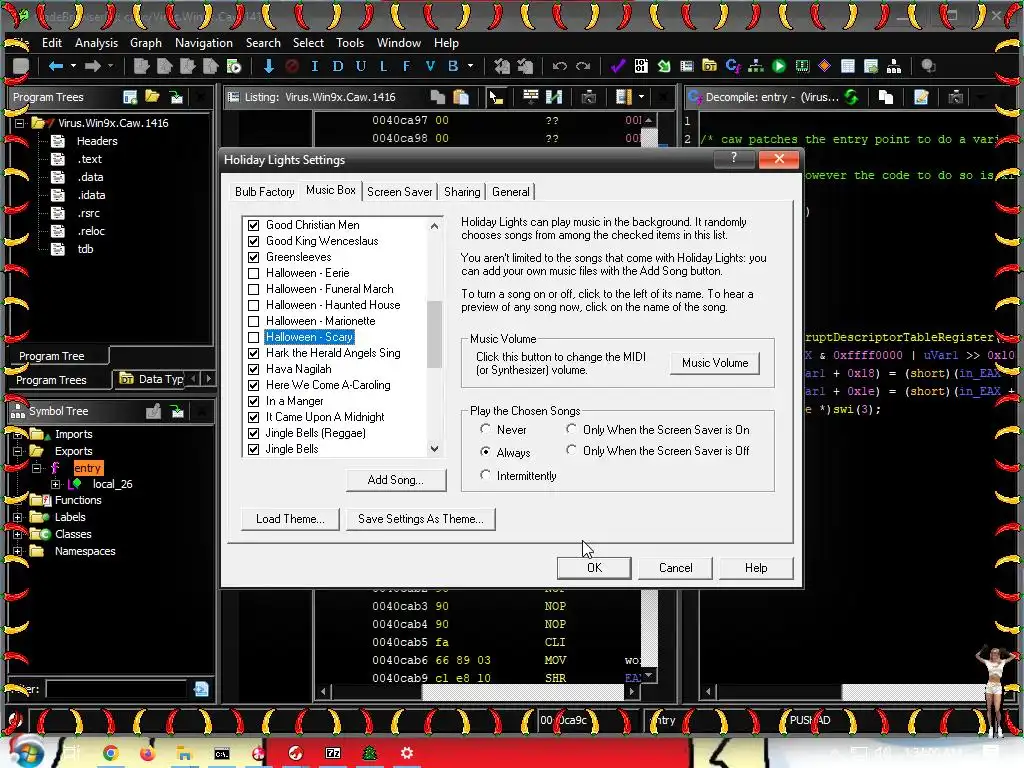The width and height of the screenshot is (1024, 768).
Task: Collapse the Virus.Win9x.Caw.1416 program tree node
Action: point(20,123)
